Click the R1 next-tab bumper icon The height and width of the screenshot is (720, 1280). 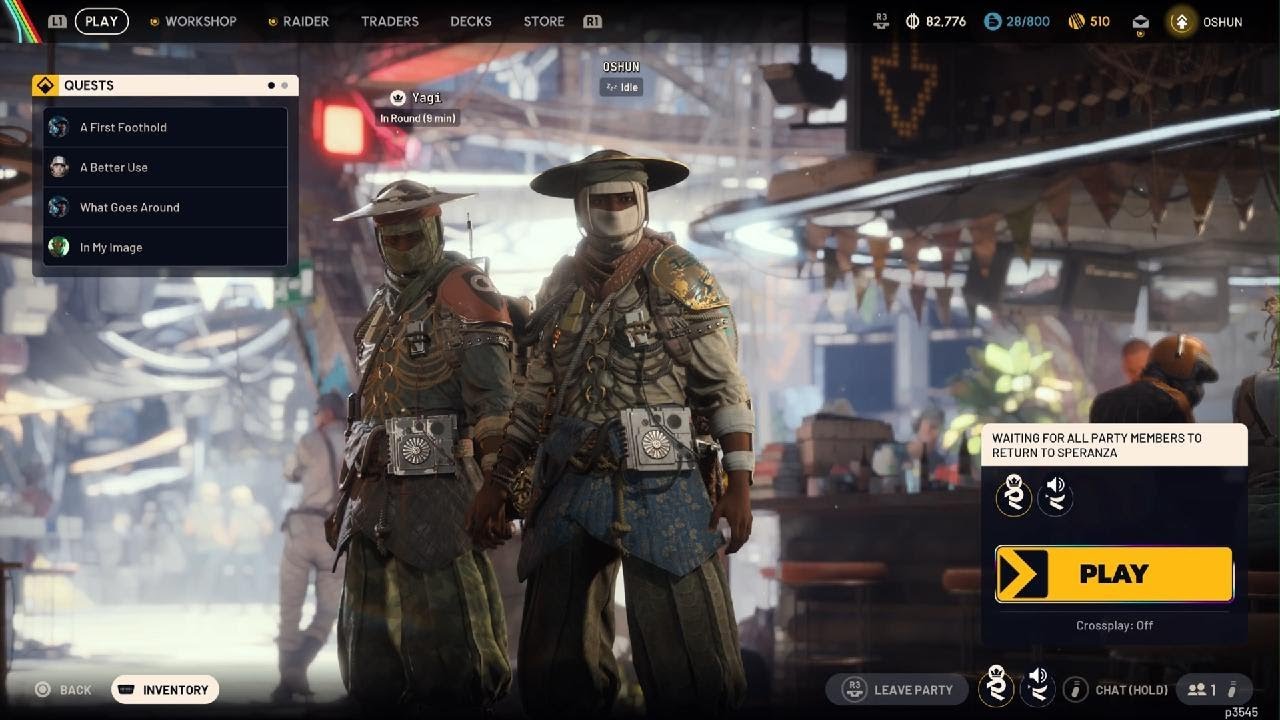[x=592, y=21]
